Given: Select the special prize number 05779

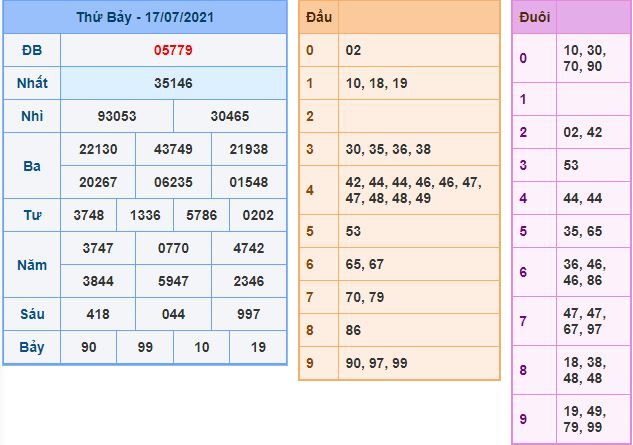Looking at the screenshot, I should (x=173, y=50).
